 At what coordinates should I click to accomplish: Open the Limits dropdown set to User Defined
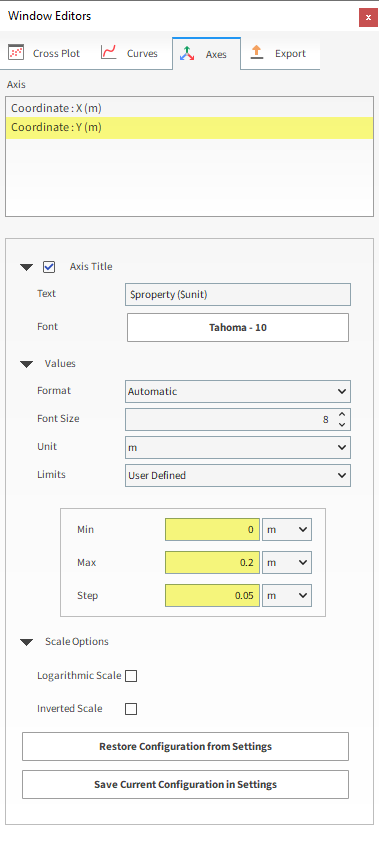pos(238,475)
